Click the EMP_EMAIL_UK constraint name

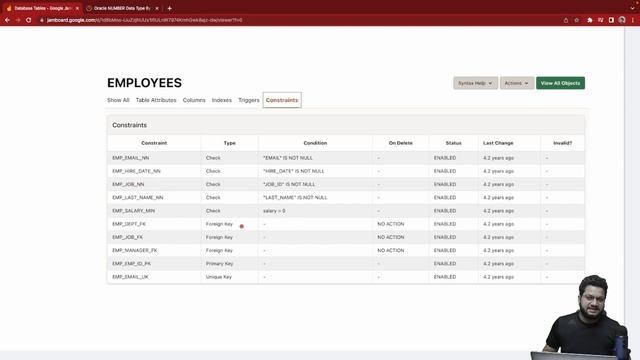click(130, 277)
